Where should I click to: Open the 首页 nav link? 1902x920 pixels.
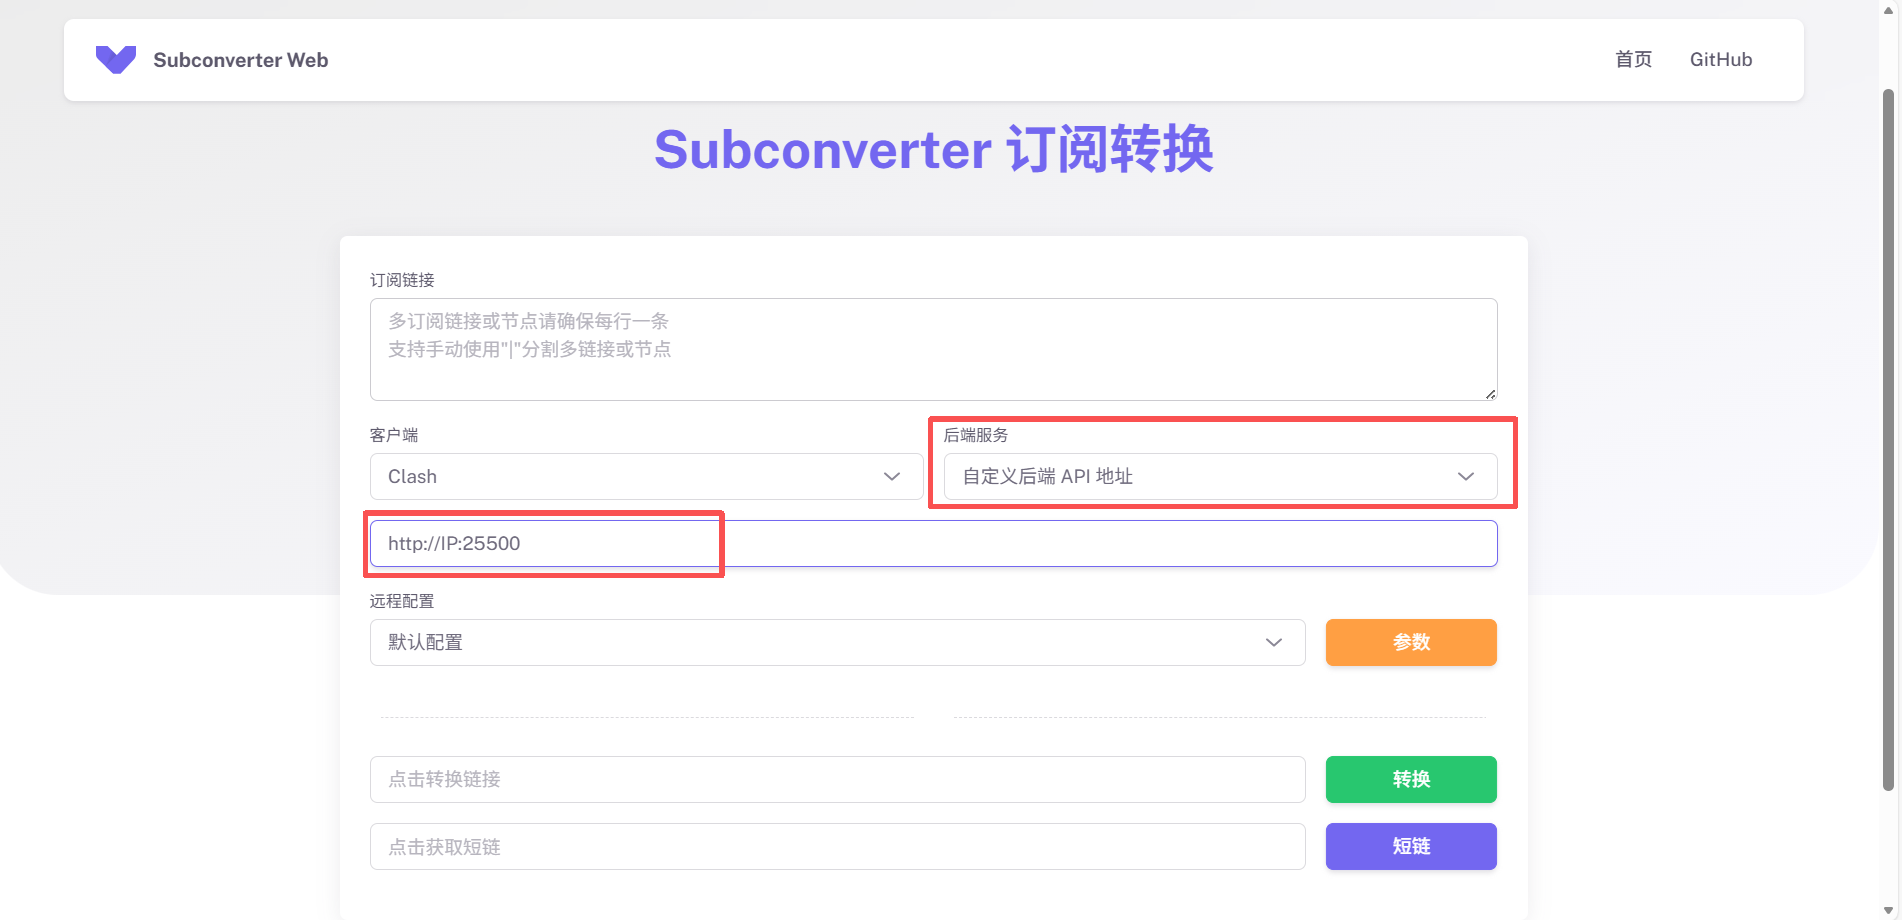pos(1633,60)
